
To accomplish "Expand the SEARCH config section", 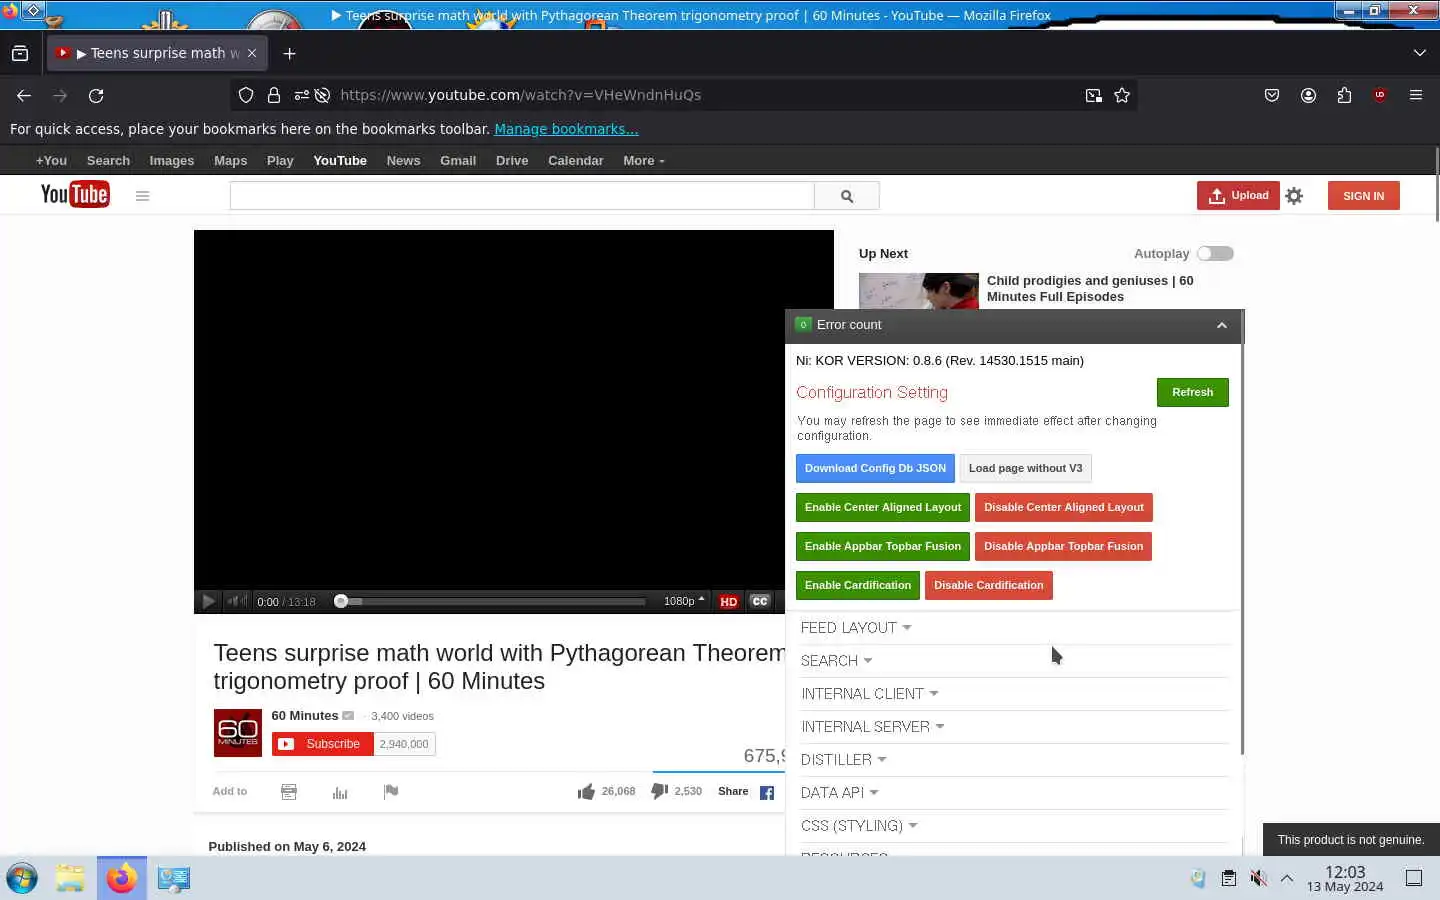I will 837,661.
